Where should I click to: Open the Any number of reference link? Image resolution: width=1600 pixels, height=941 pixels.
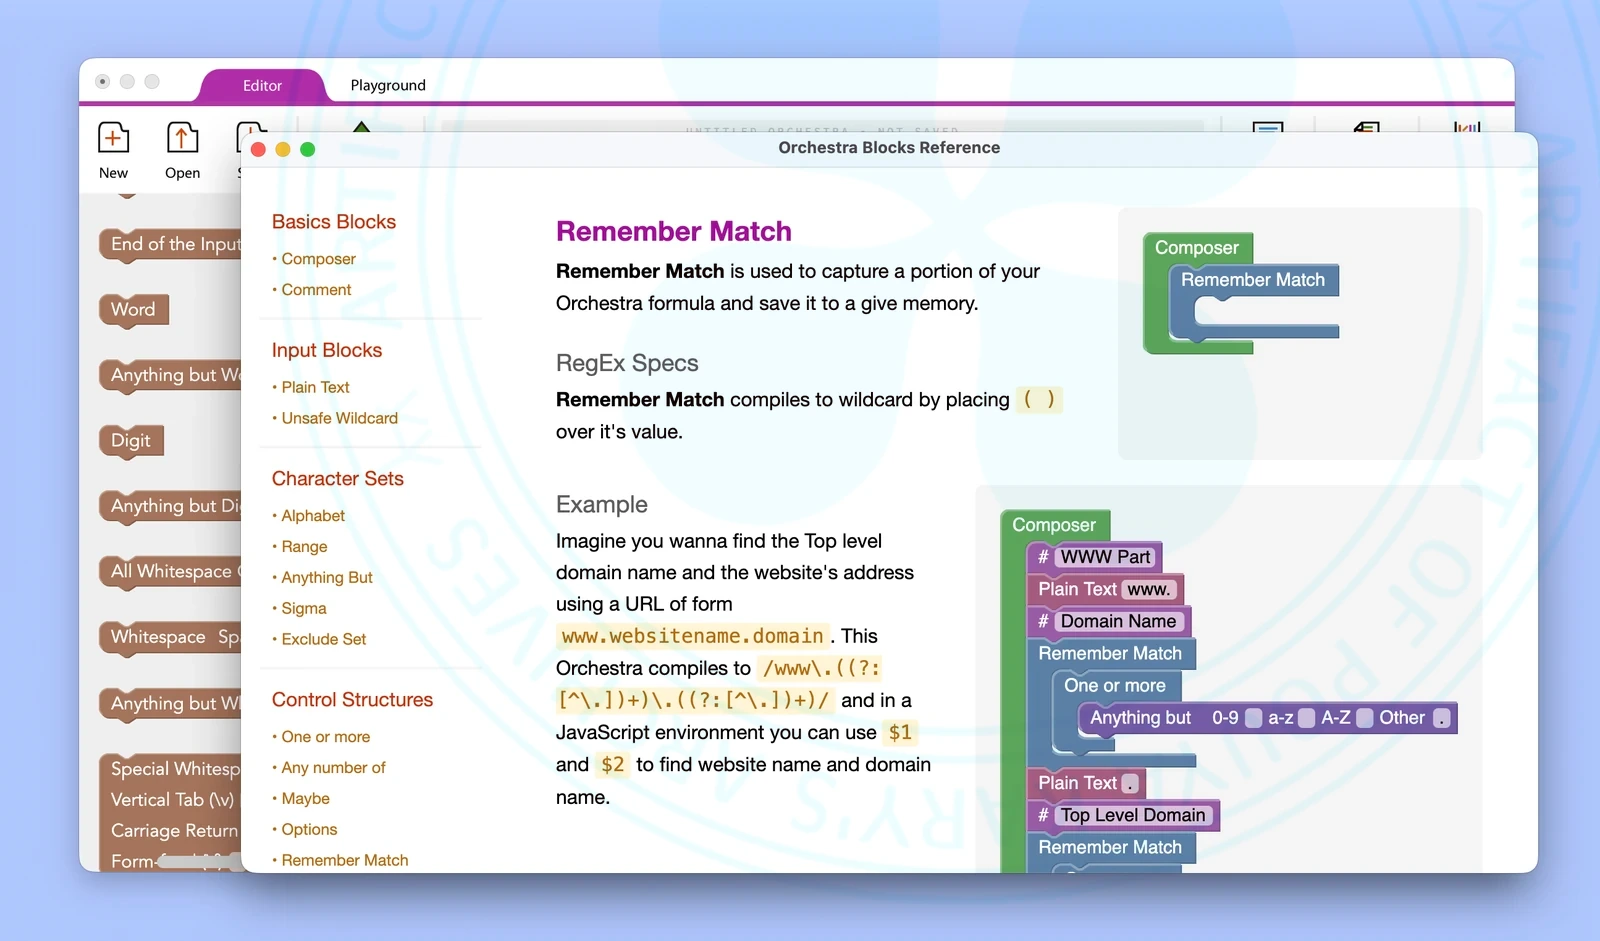pyautogui.click(x=333, y=768)
